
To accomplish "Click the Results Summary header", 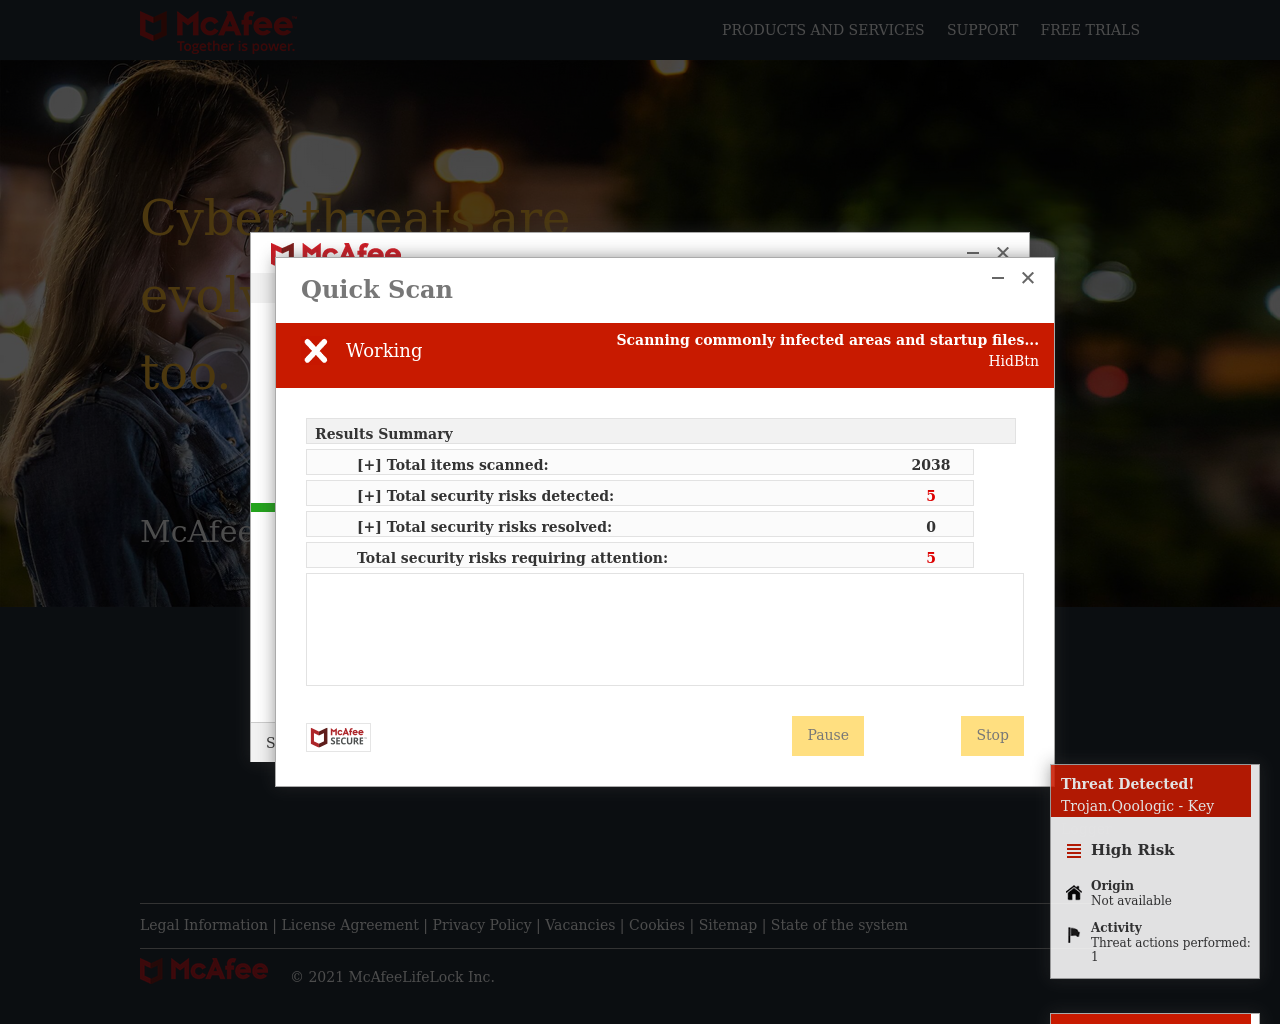I will 661,431.
